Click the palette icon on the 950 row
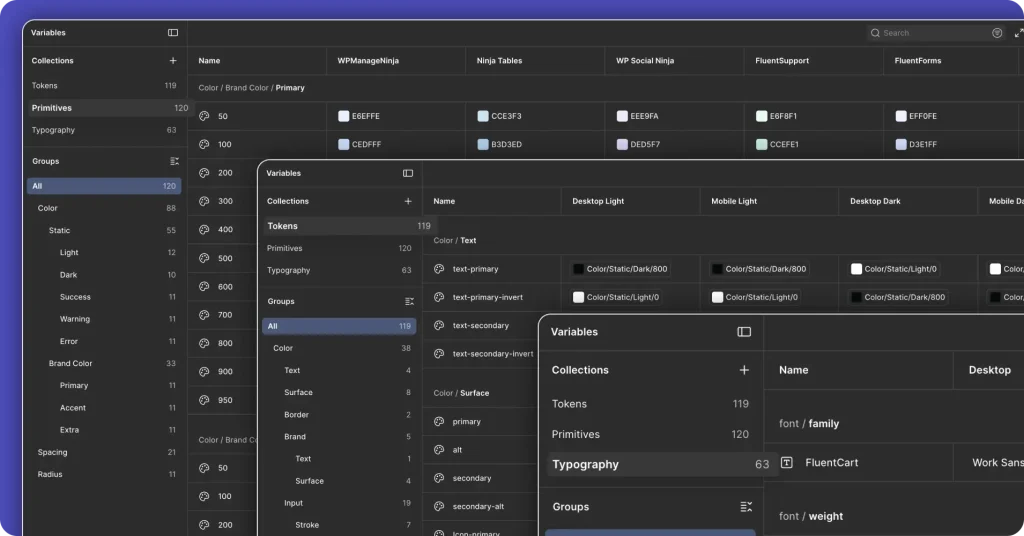The image size is (1024, 536). [x=204, y=400]
